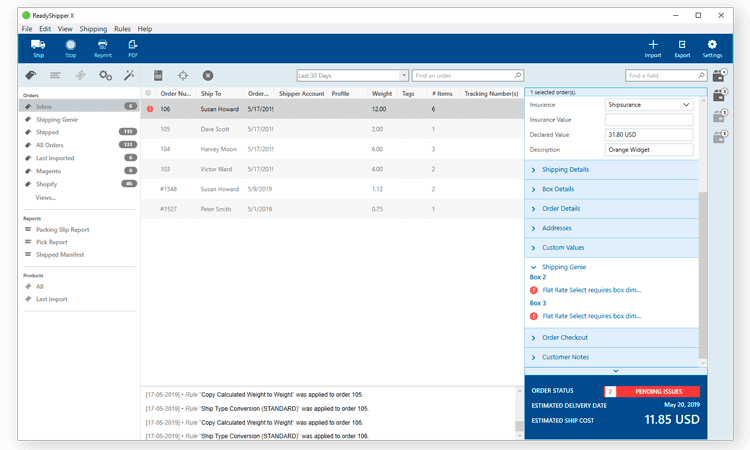Click the circled X cancel icon
Image resolution: width=750 pixels, height=450 pixels.
coord(208,75)
